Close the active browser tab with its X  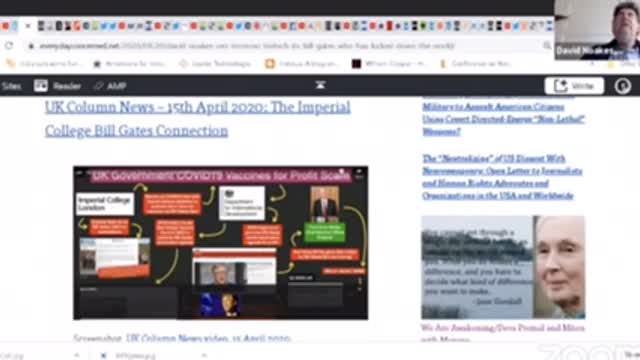pyautogui.click(x=28, y=26)
